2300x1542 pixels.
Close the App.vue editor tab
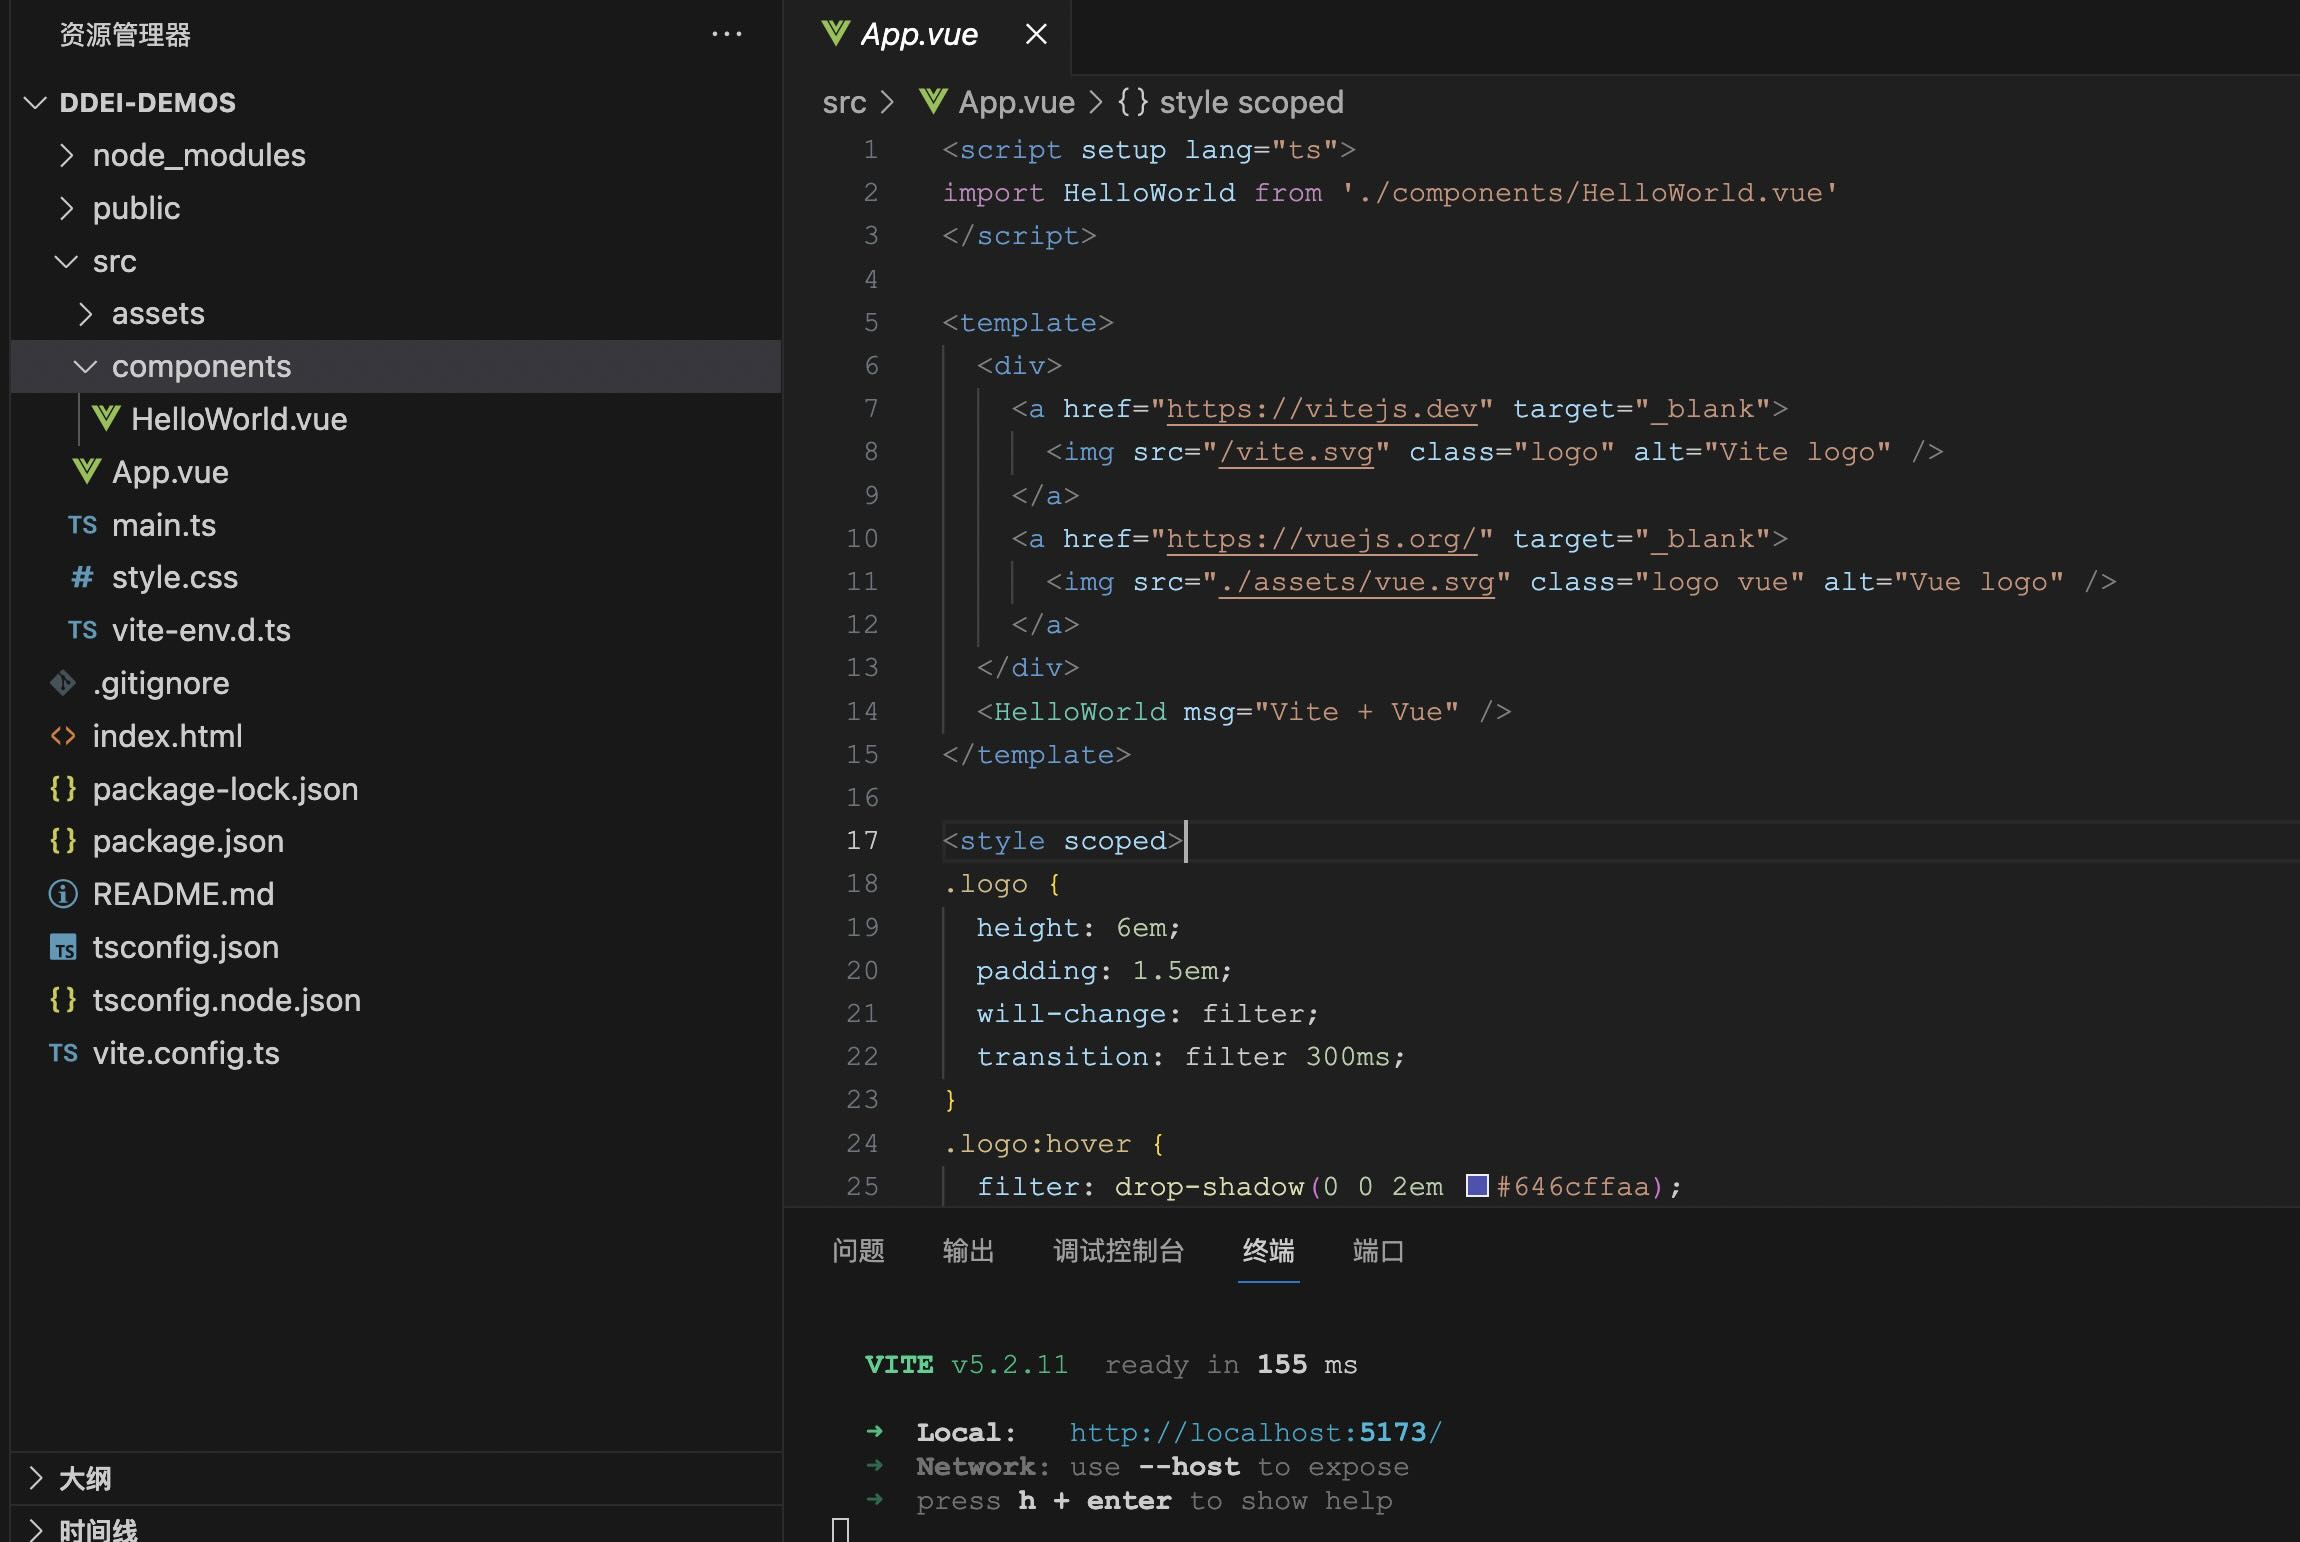click(x=1036, y=35)
